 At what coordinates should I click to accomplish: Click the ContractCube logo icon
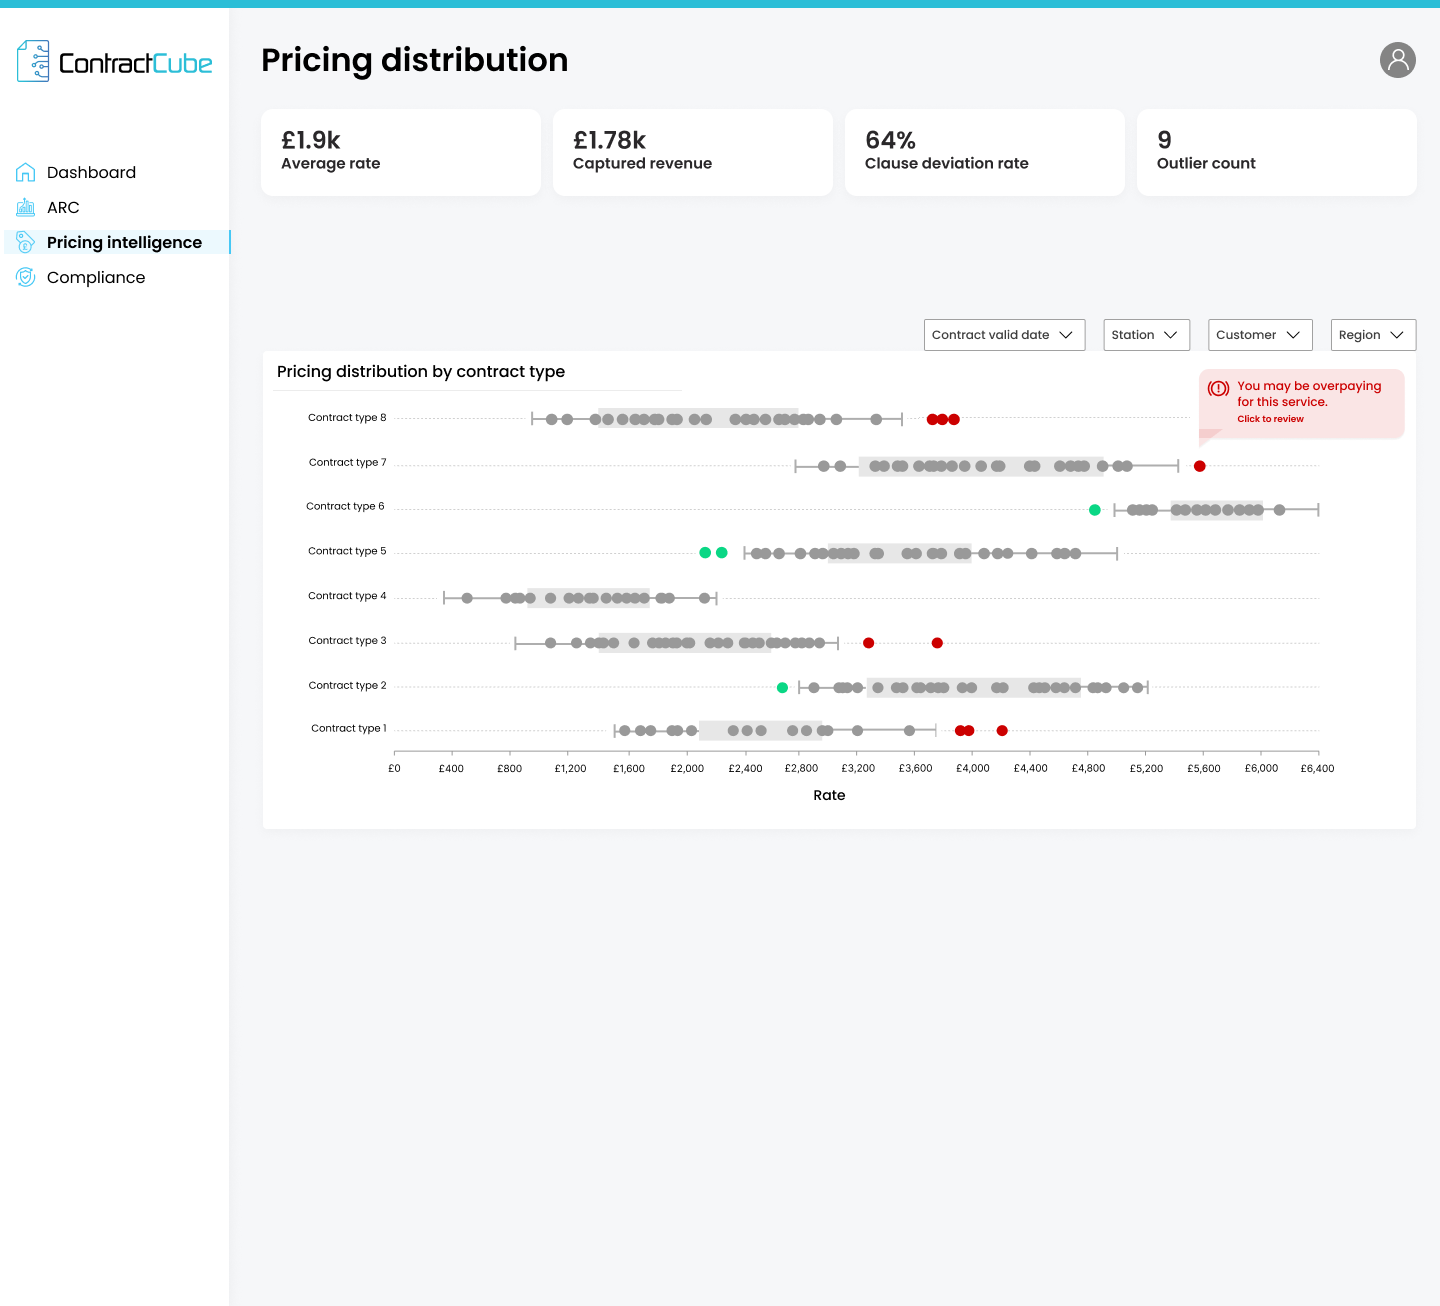pyautogui.click(x=33, y=61)
